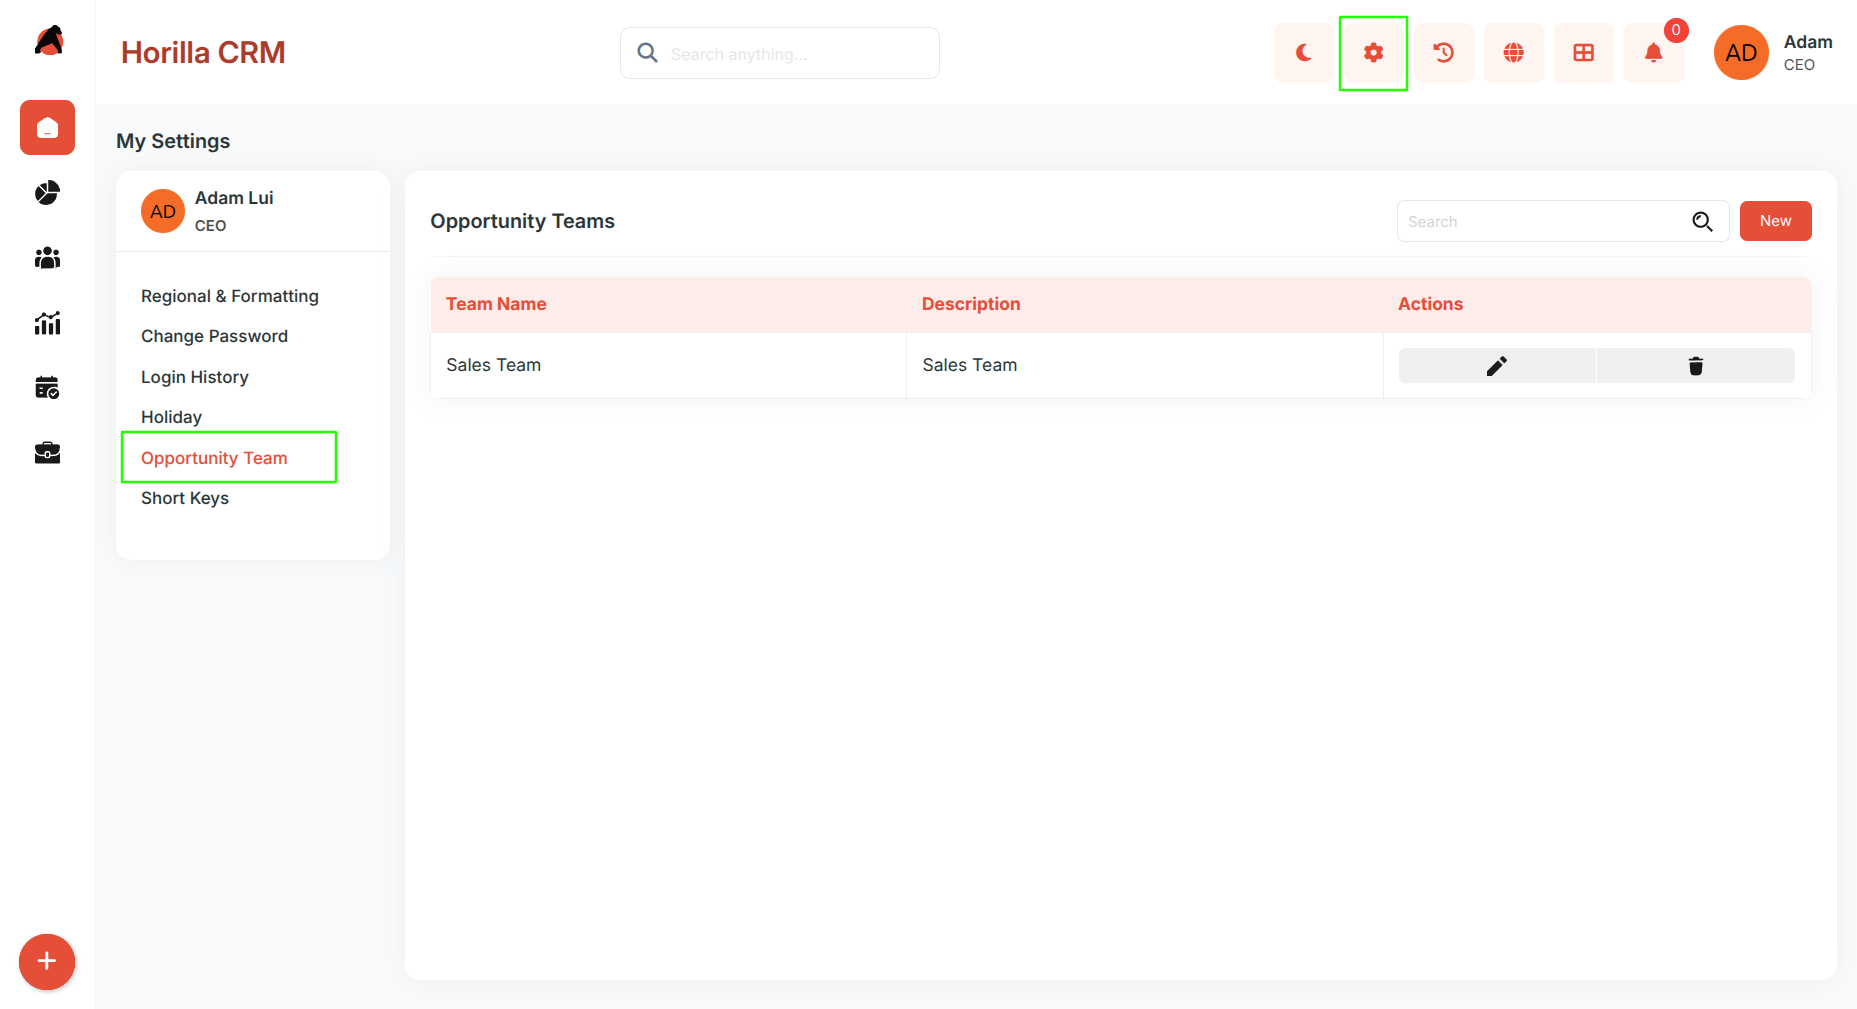Create a New opportunity team
1857x1009 pixels.
[x=1775, y=221]
